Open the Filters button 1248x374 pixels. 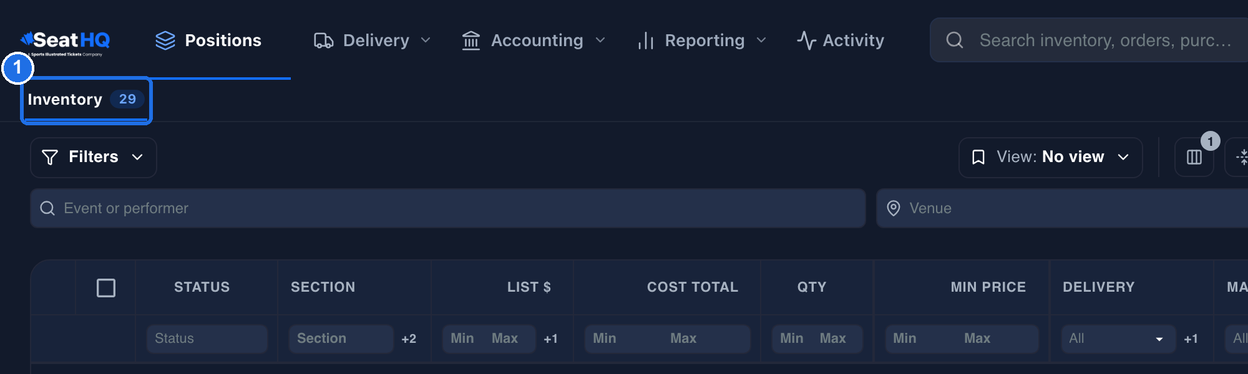point(93,157)
